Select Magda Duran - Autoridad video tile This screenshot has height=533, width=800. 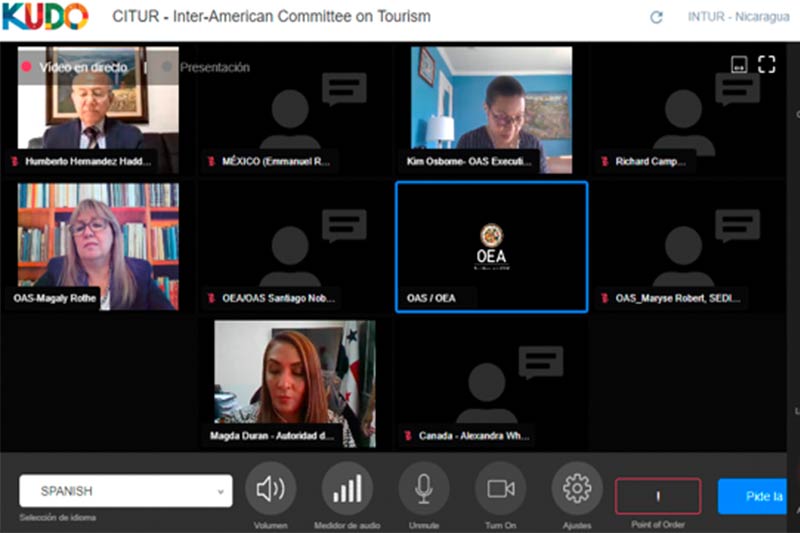[295, 384]
